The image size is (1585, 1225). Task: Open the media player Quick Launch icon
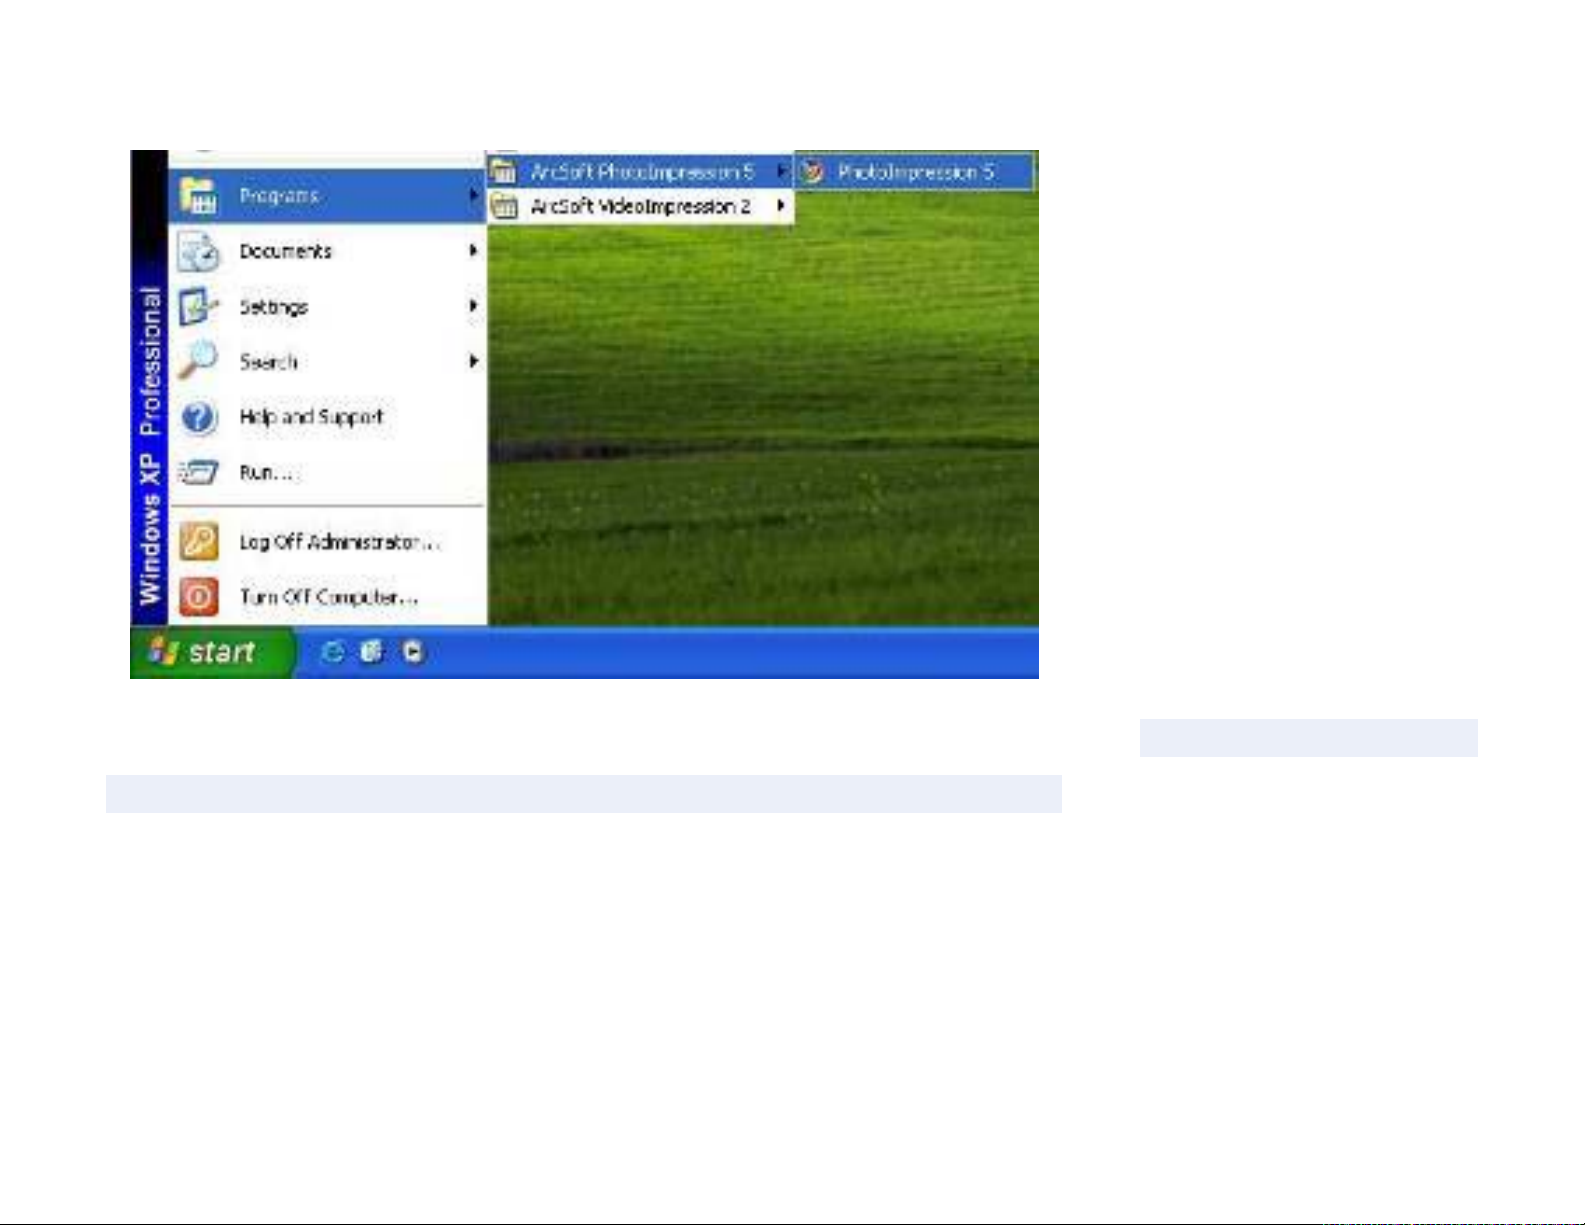pyautogui.click(x=412, y=653)
